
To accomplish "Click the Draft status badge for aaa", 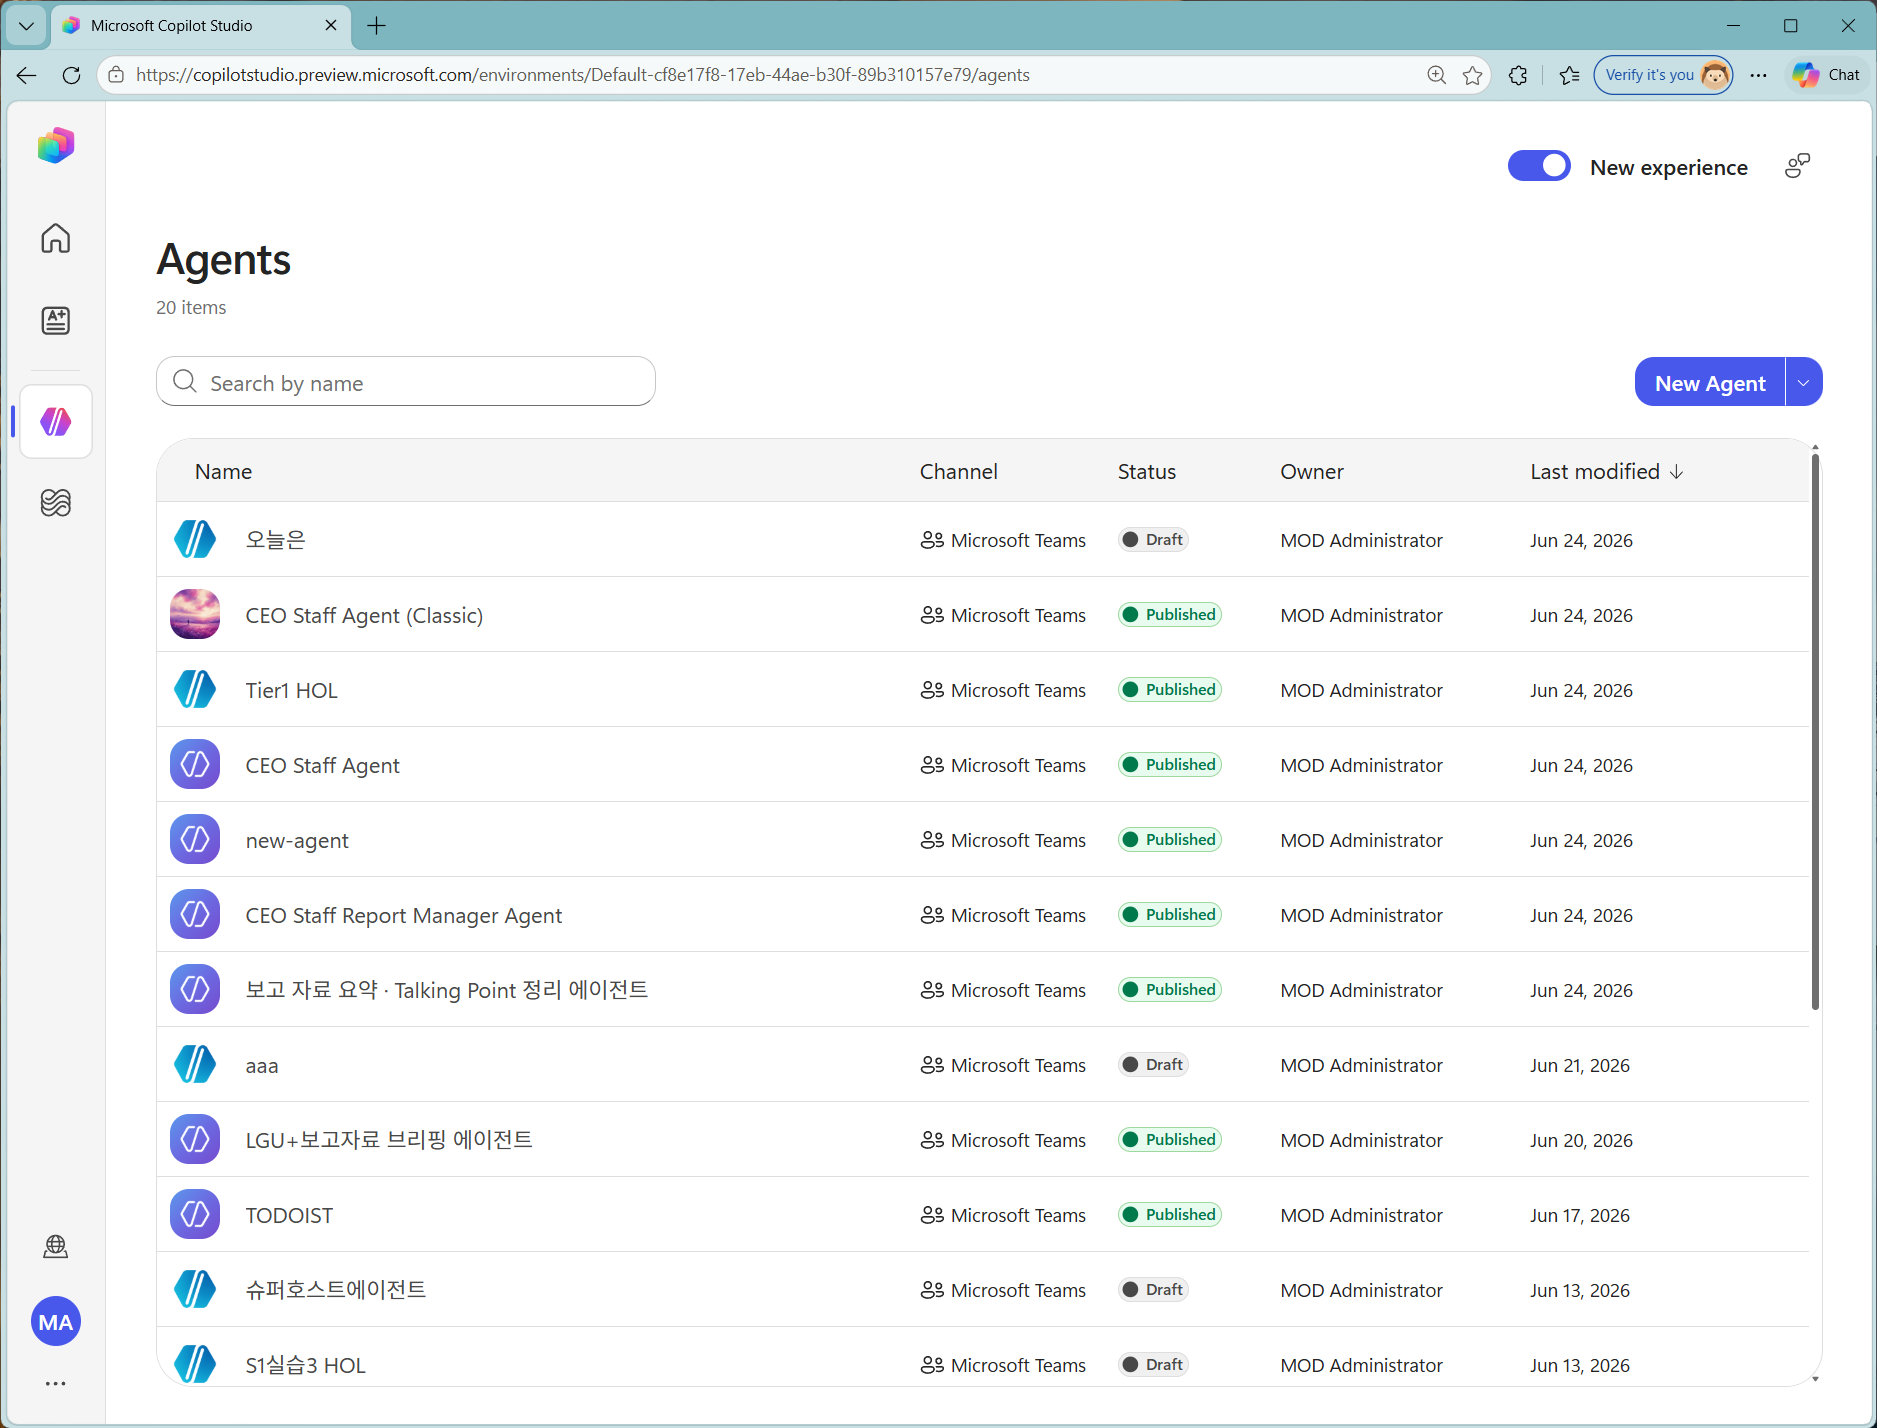I will pos(1153,1065).
